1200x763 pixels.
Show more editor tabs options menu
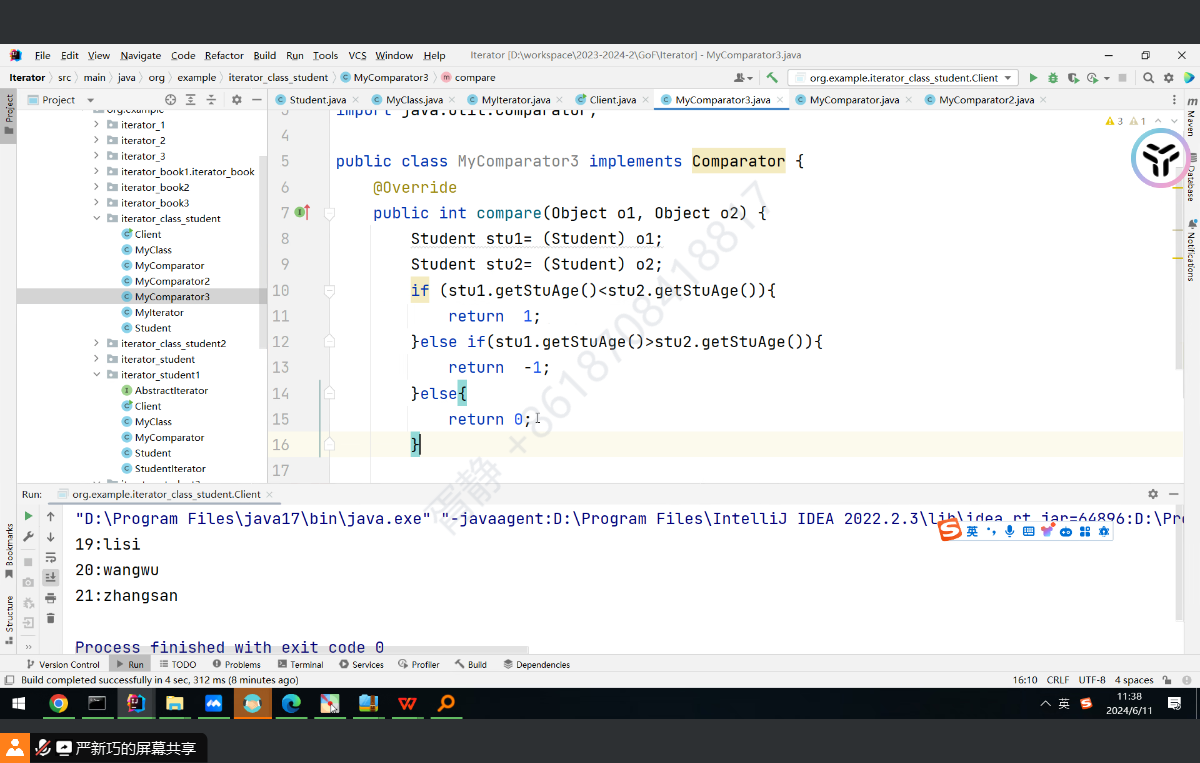point(1172,99)
